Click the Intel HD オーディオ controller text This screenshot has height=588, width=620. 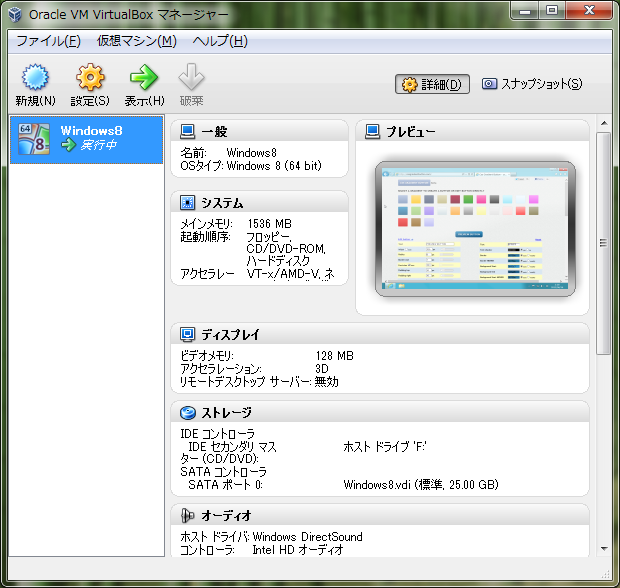pos(298,550)
